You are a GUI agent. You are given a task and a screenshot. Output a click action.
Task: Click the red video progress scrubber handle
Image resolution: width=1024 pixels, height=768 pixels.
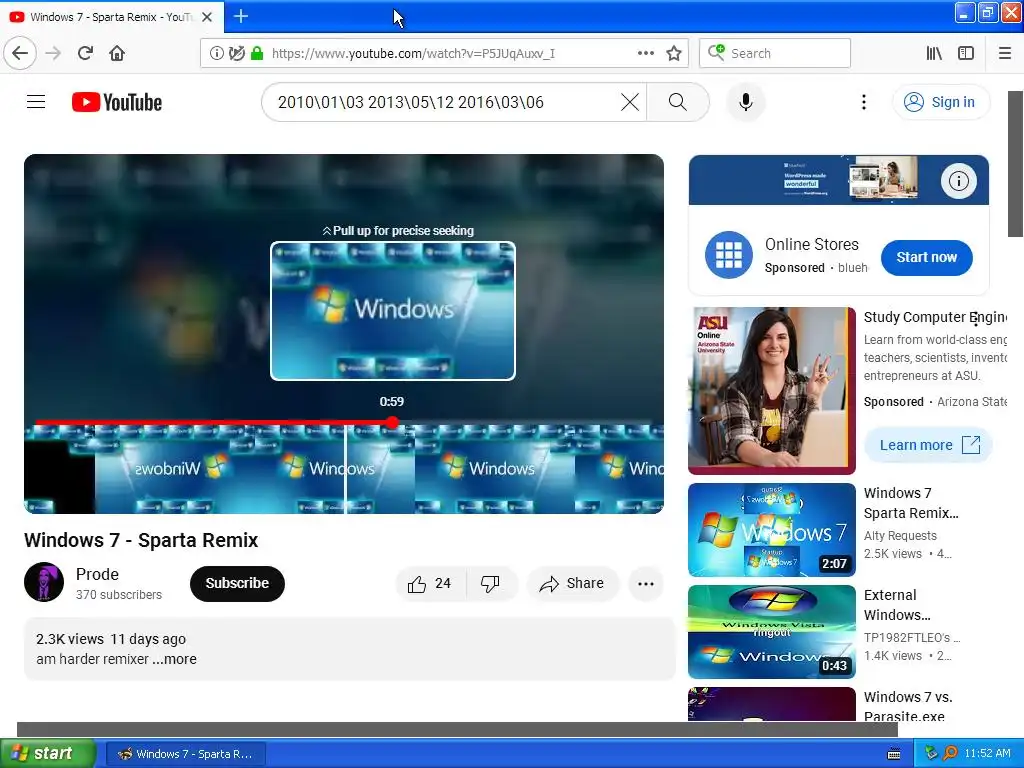click(392, 423)
